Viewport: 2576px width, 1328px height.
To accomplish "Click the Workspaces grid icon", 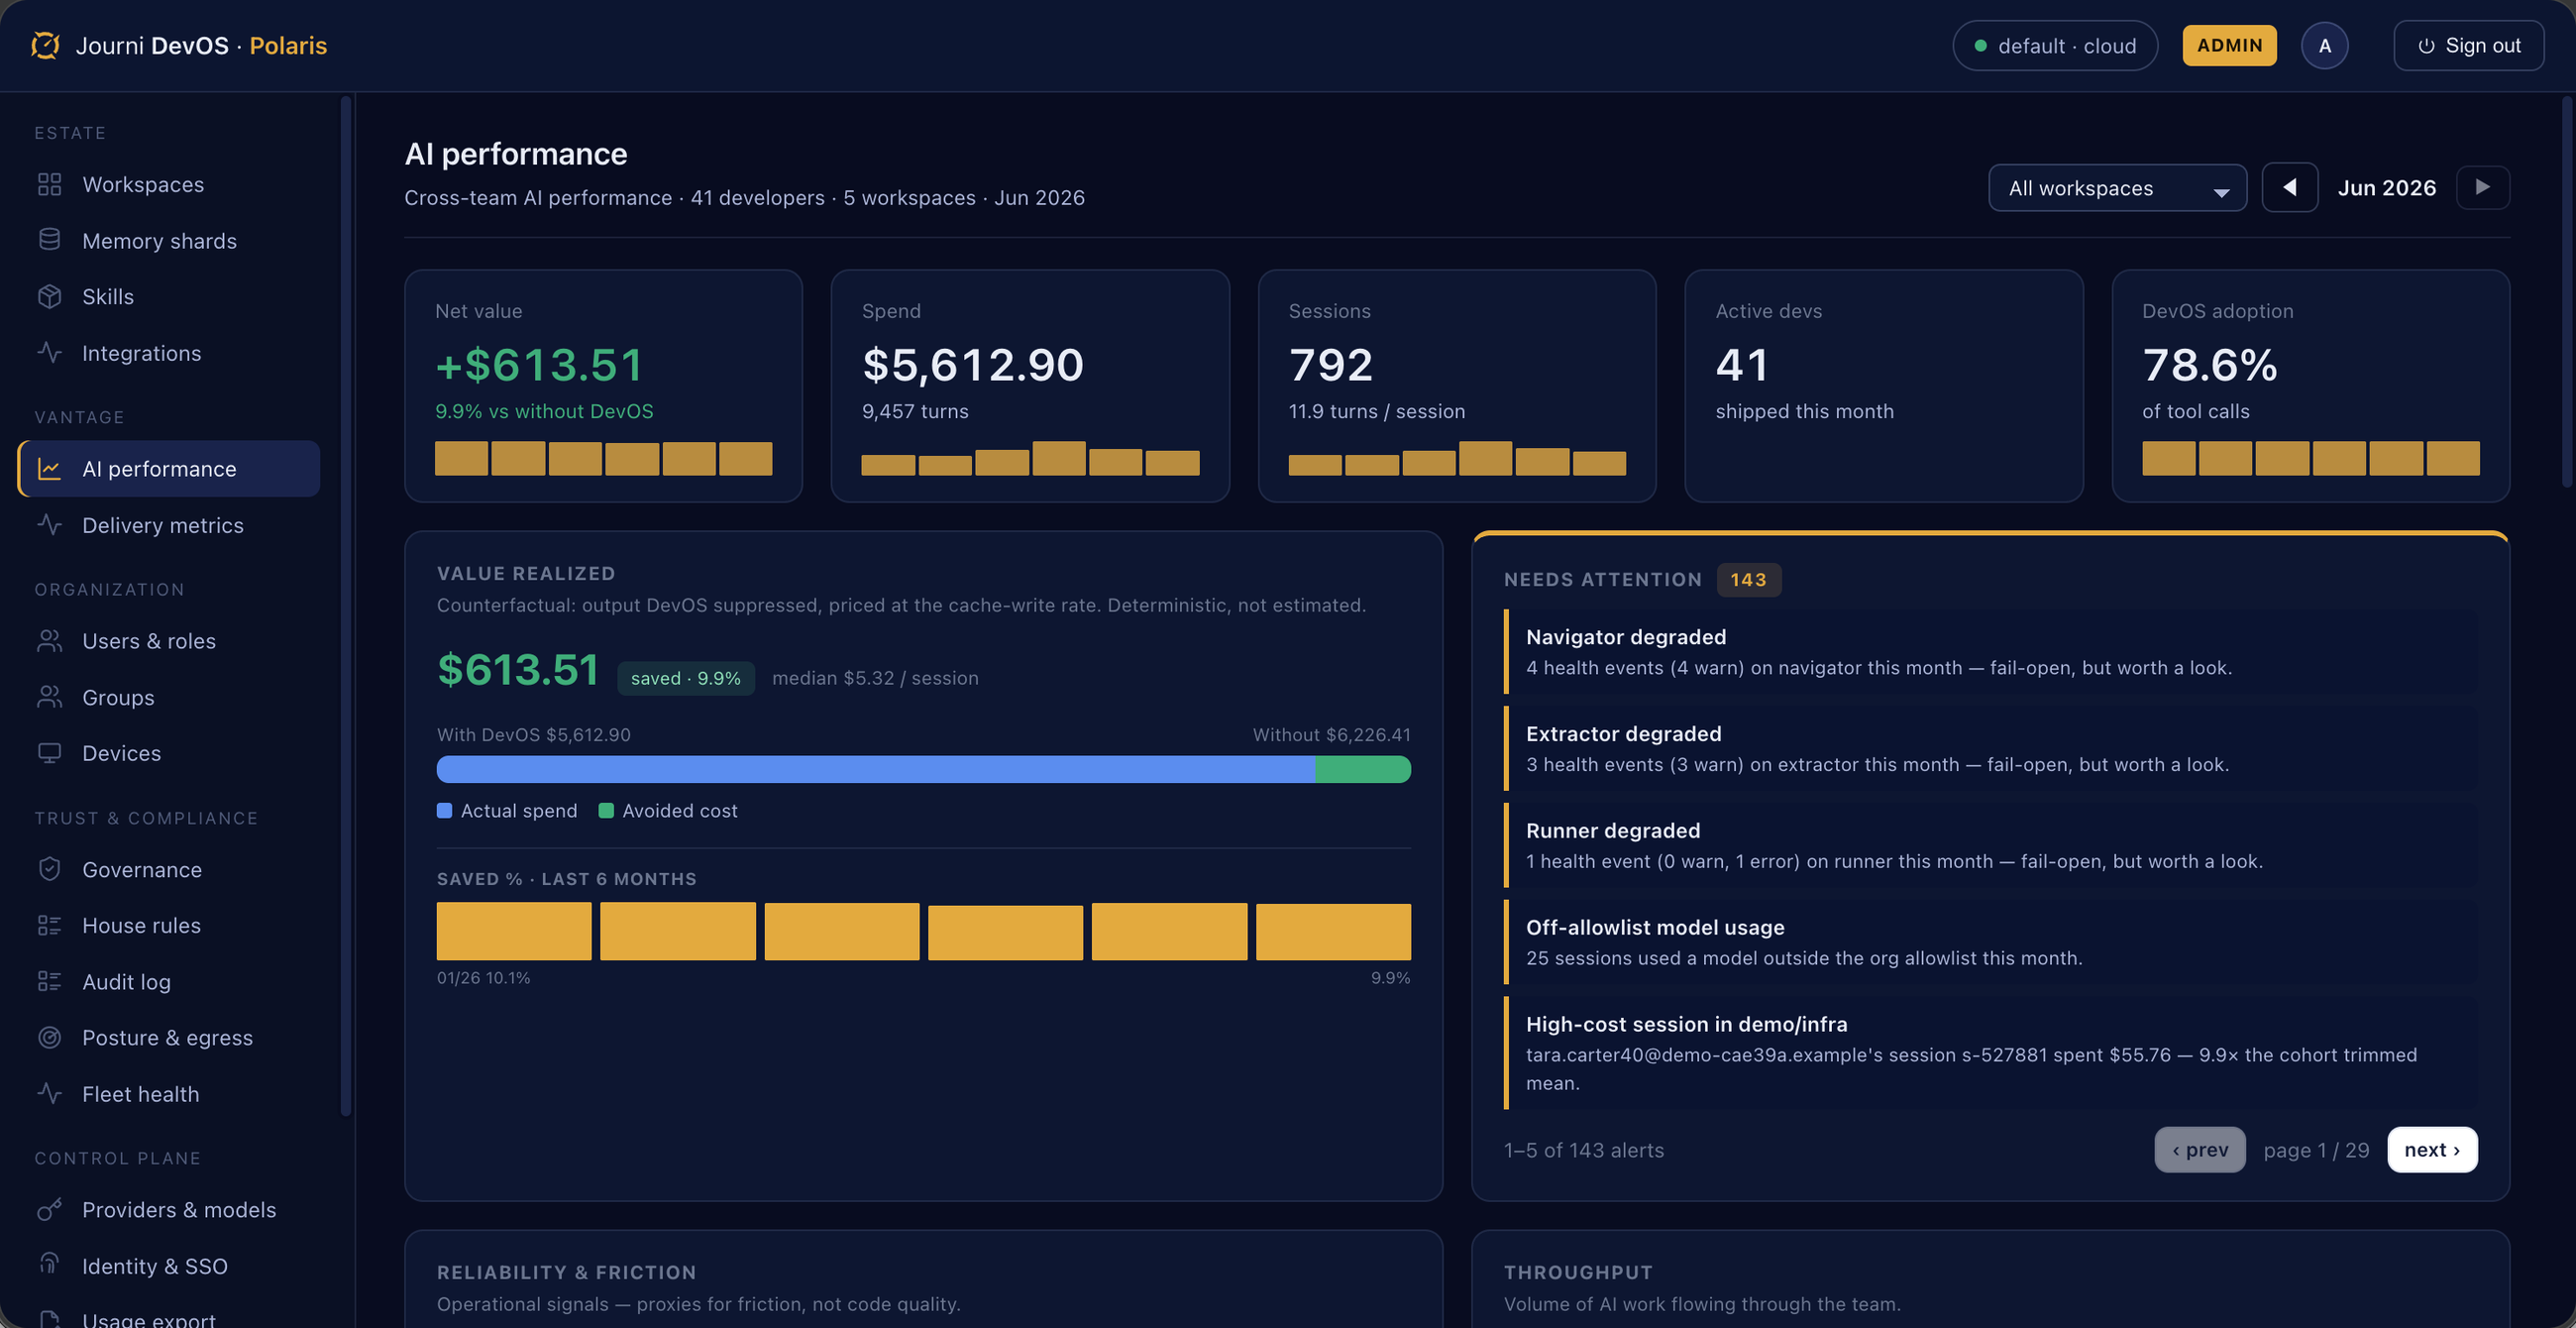I will click(x=49, y=184).
